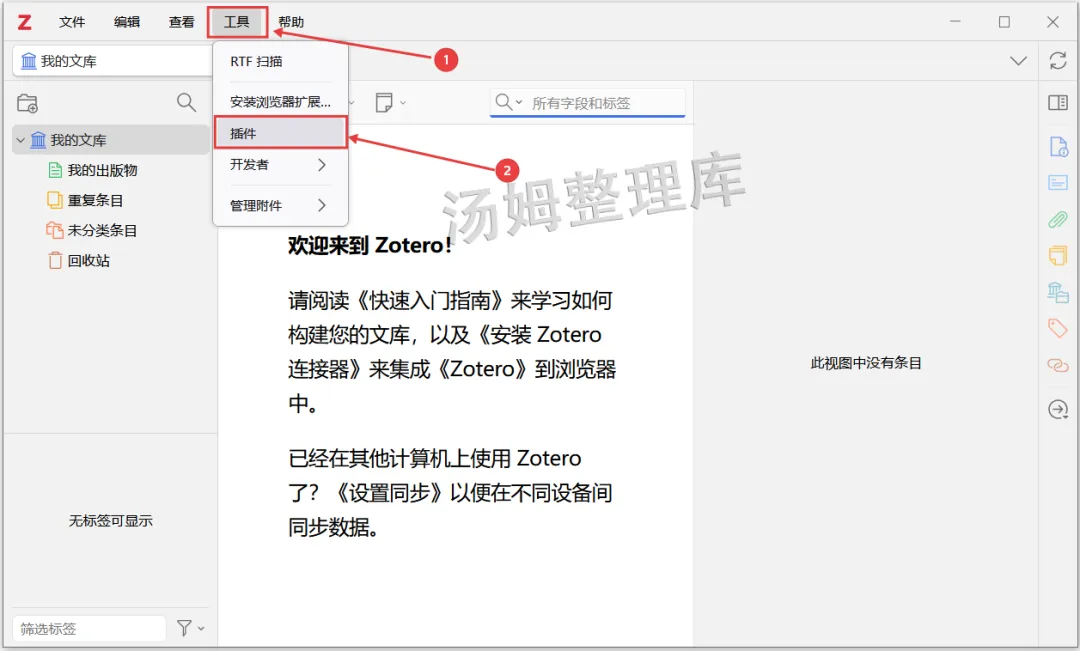Click the collections search magnifier icon
Image resolution: width=1080 pixels, height=651 pixels.
[186, 103]
